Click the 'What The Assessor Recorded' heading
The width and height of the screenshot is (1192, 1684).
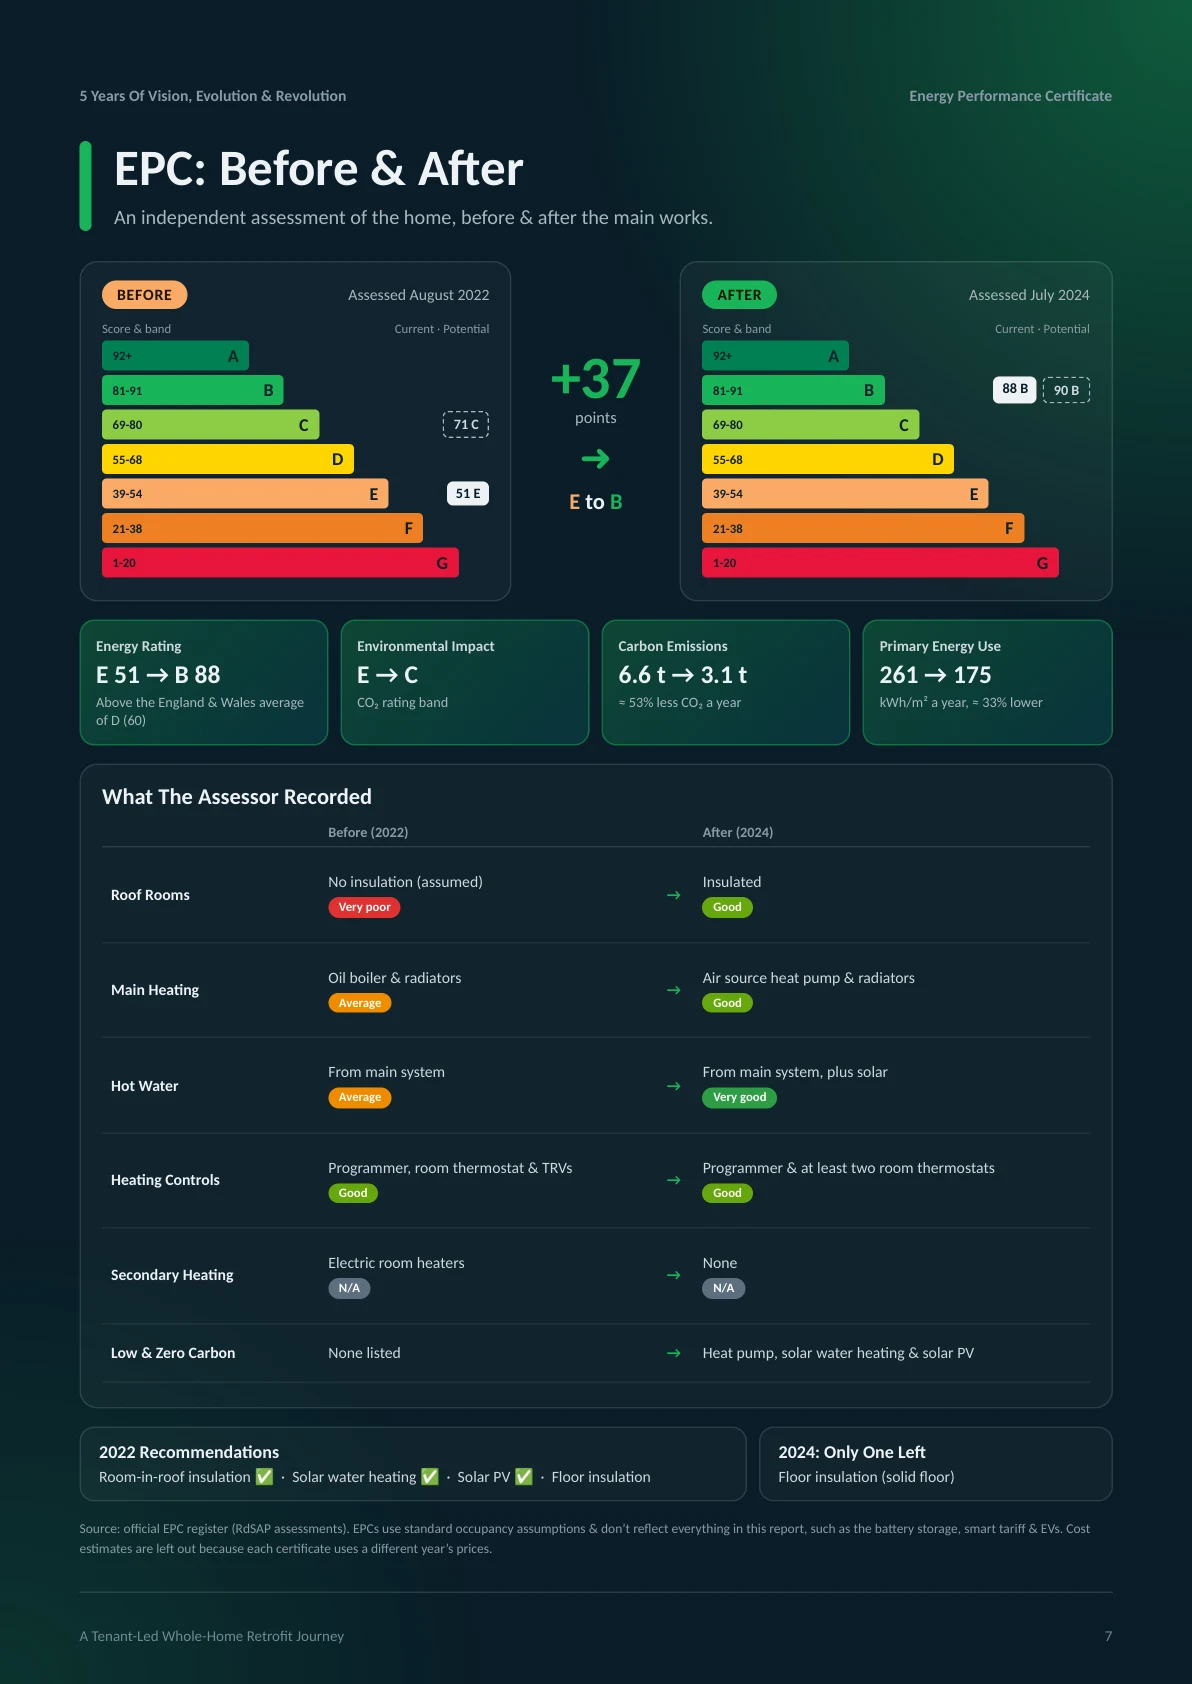coord(237,797)
